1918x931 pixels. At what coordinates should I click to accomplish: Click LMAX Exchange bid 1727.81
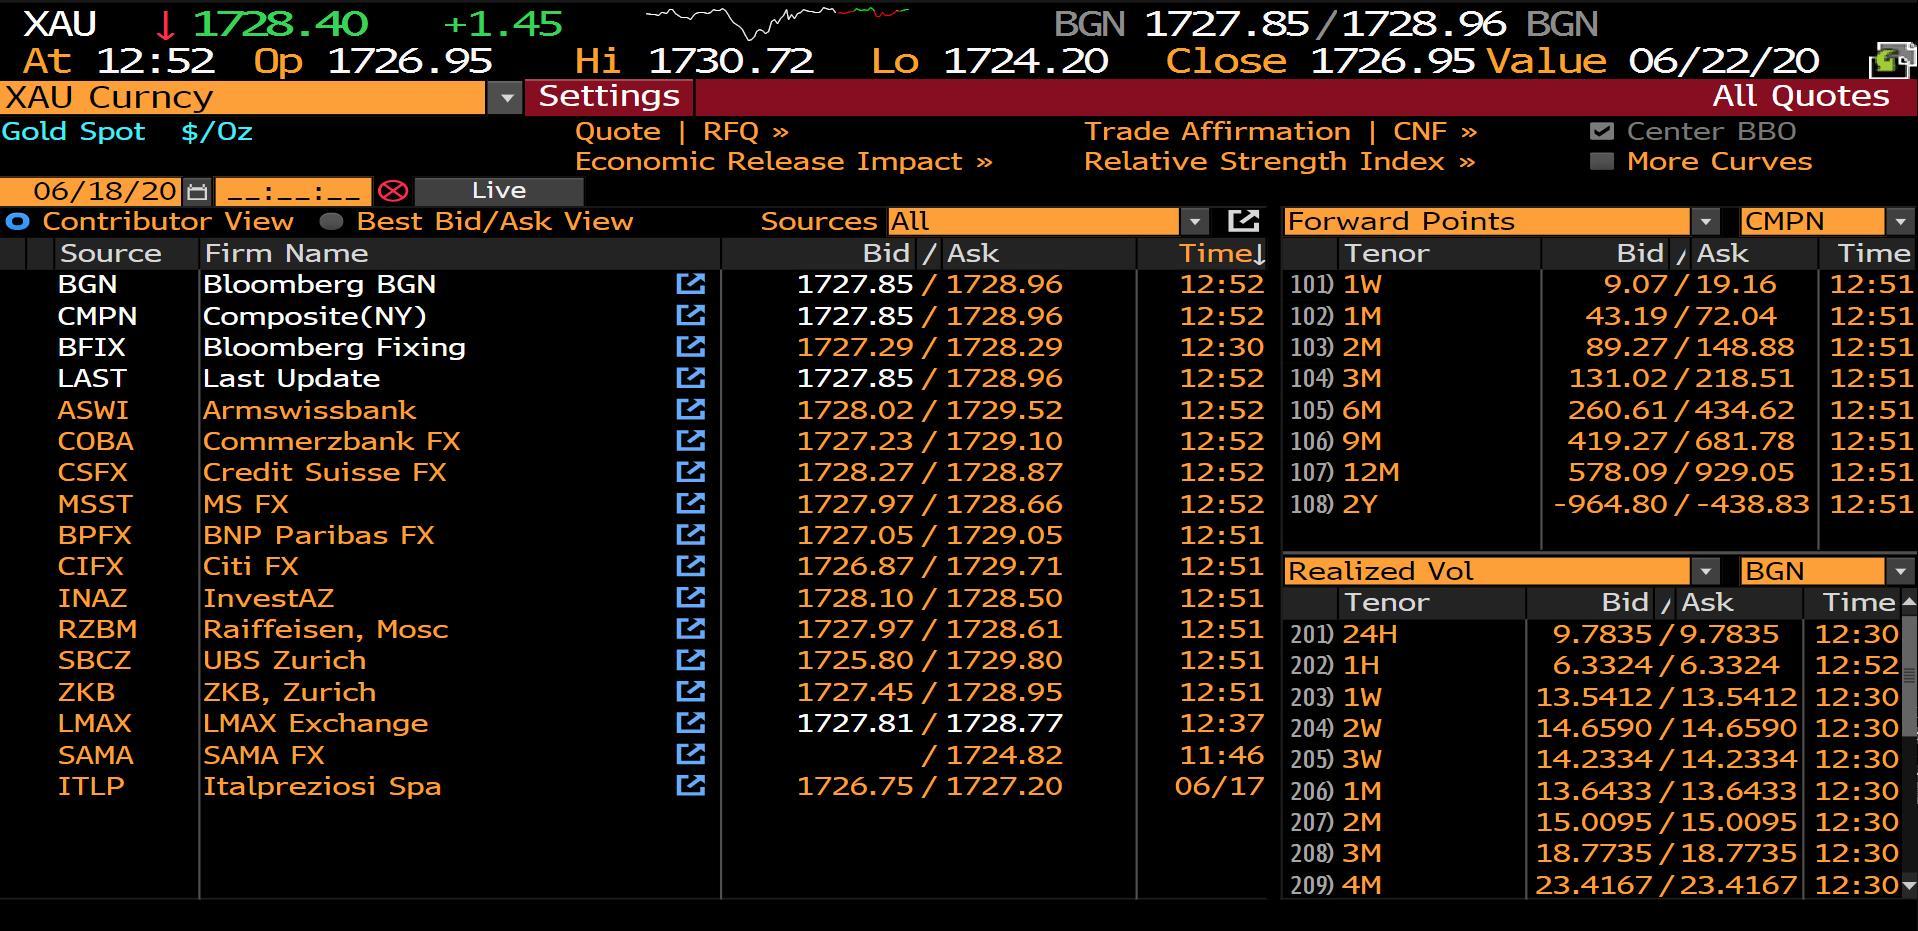pos(855,723)
